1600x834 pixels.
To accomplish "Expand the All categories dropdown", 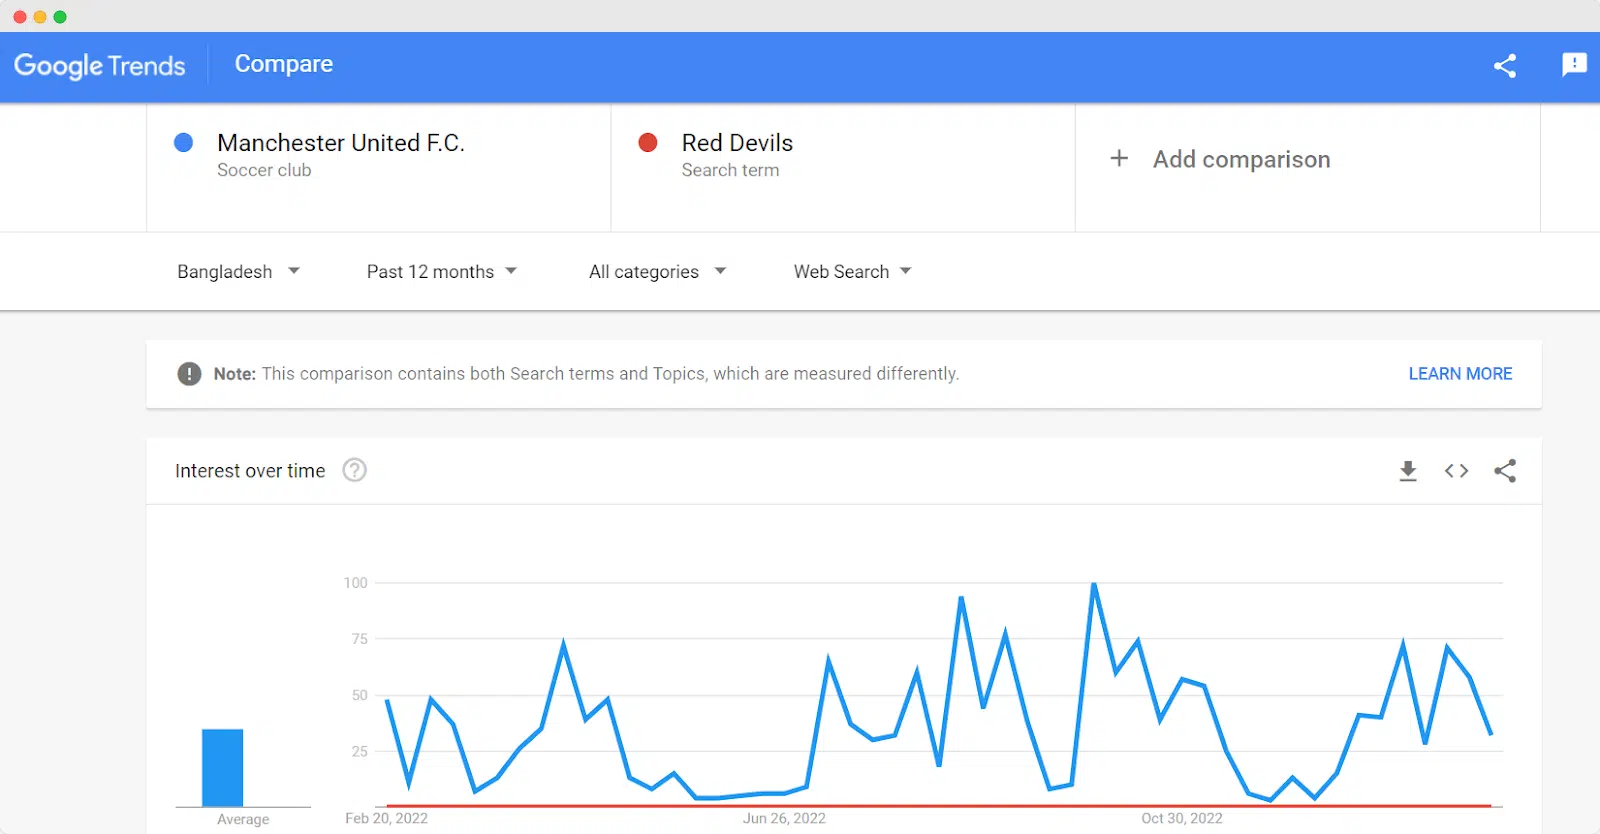I will pos(657,271).
